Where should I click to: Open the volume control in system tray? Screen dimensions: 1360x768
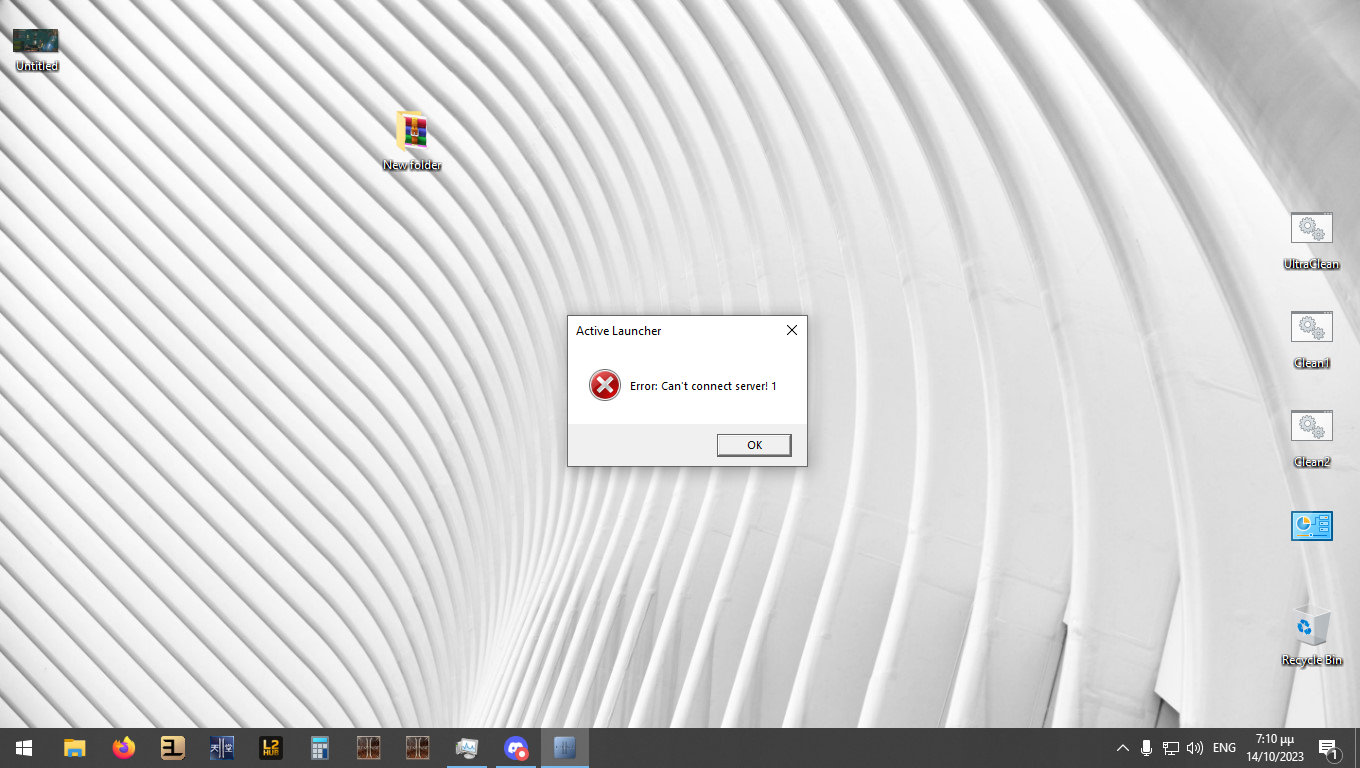click(1194, 748)
